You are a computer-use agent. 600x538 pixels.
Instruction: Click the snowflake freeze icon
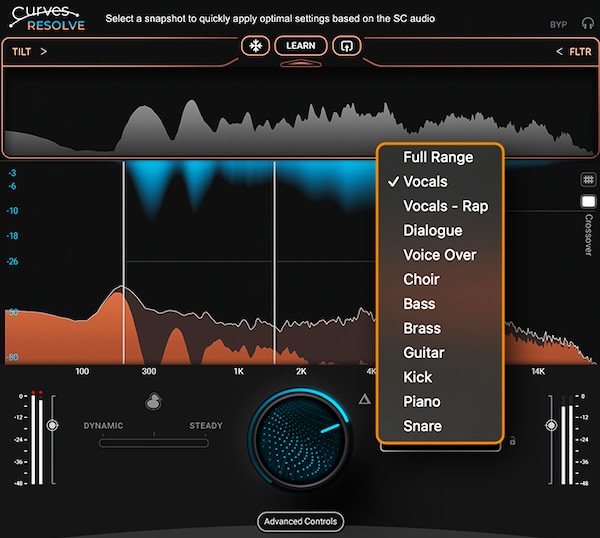255,46
